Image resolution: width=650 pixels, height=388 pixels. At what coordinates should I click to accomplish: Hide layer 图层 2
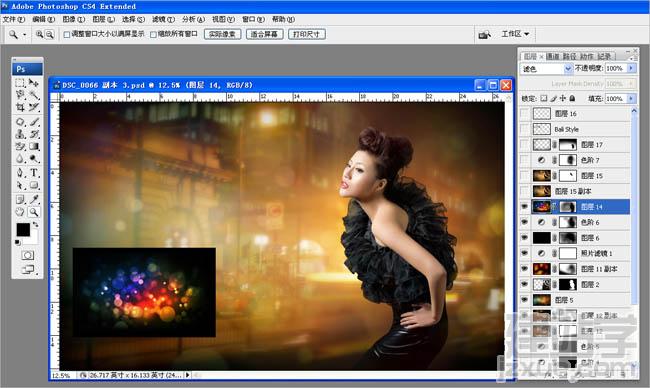(525, 284)
